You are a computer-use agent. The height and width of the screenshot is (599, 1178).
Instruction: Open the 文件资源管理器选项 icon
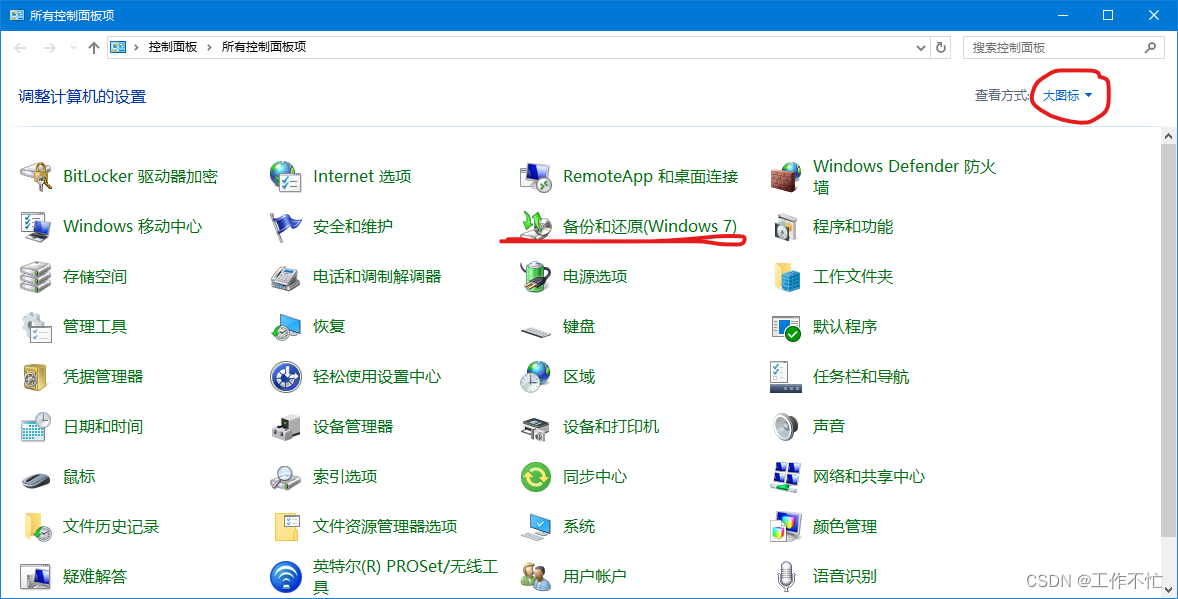(x=285, y=527)
